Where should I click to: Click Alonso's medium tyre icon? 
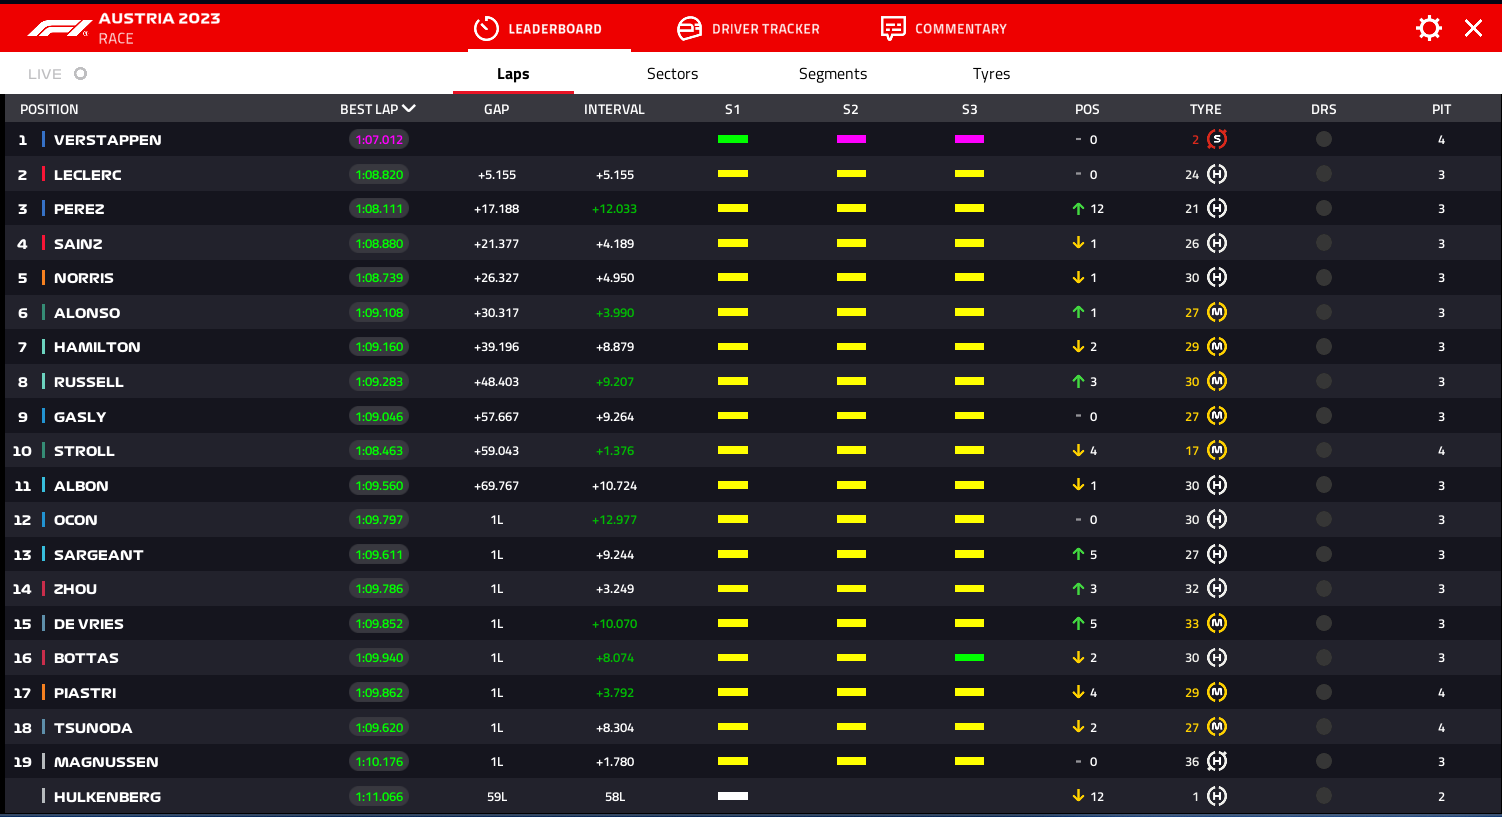pyautogui.click(x=1217, y=312)
